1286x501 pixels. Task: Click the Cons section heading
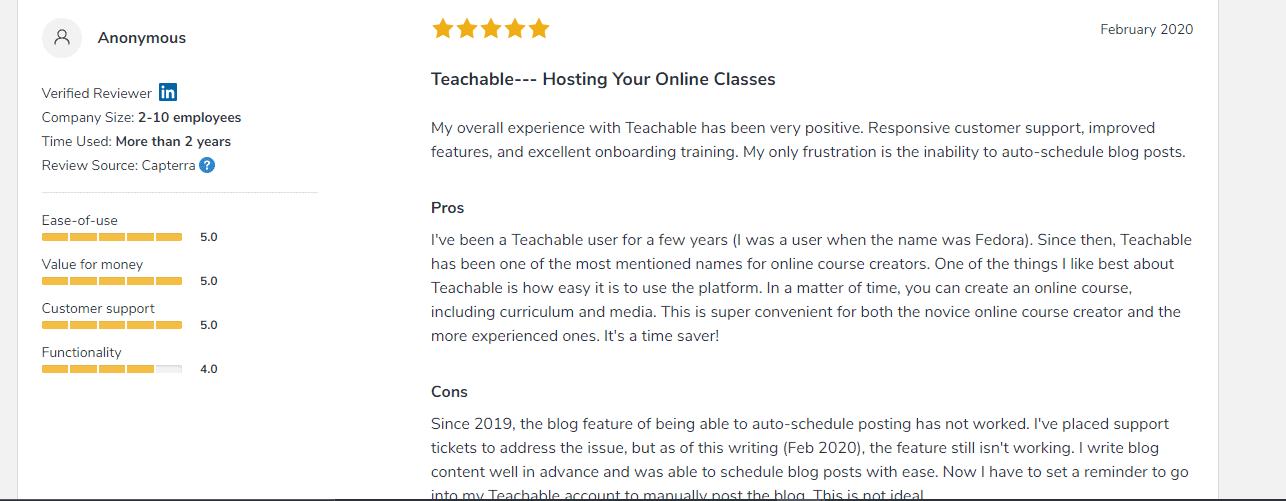449,392
